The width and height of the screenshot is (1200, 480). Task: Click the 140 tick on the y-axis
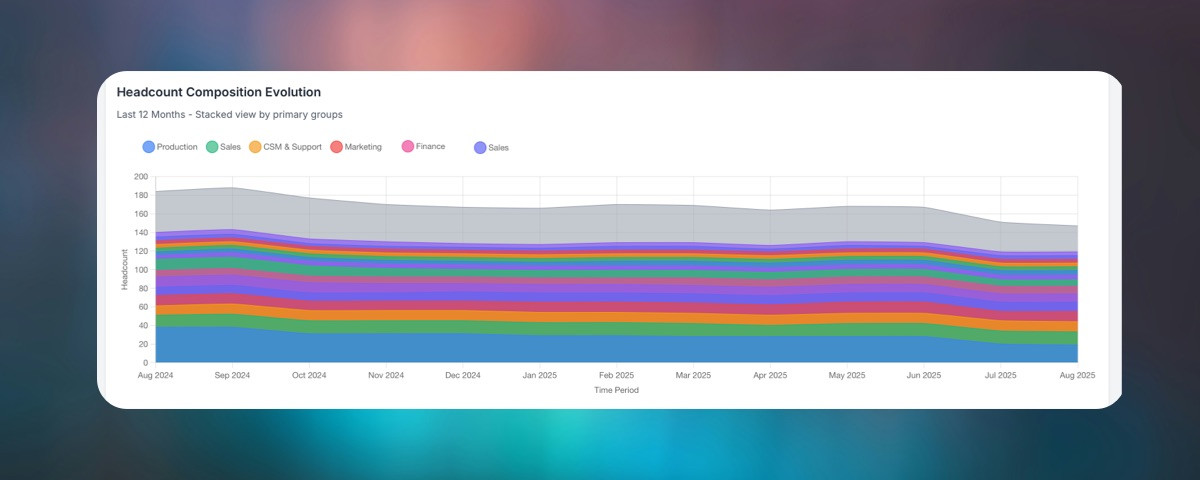(140, 233)
